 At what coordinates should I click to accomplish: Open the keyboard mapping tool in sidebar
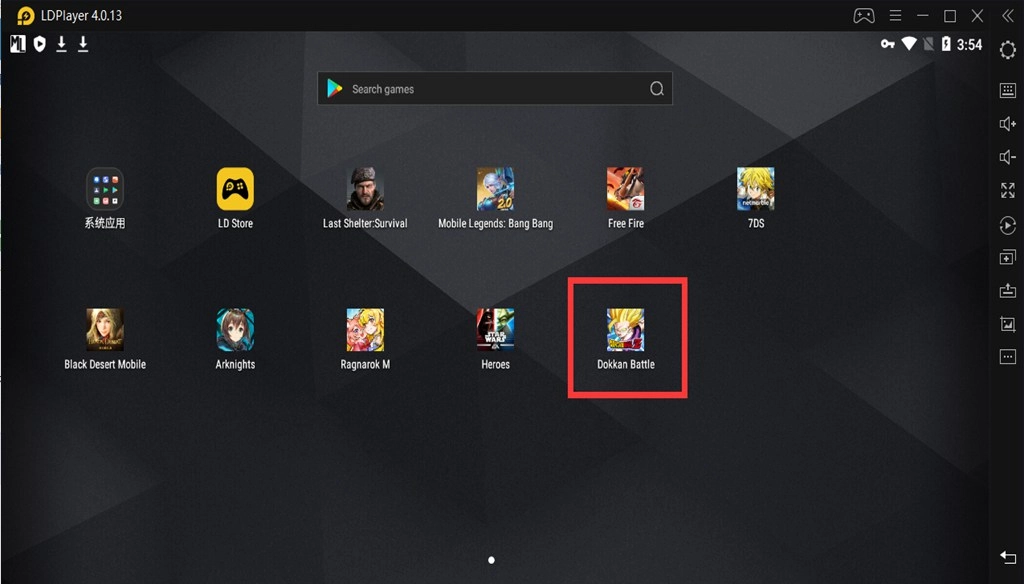[1007, 90]
